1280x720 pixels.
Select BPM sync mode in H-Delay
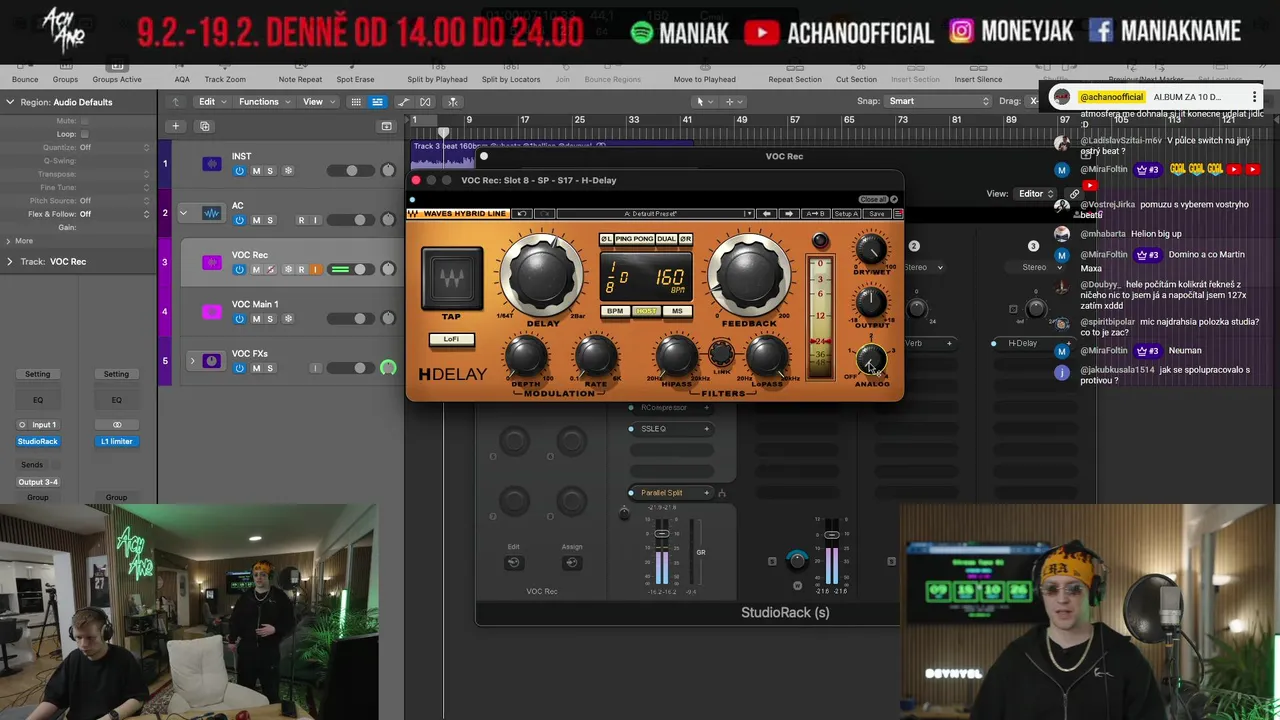pos(615,311)
